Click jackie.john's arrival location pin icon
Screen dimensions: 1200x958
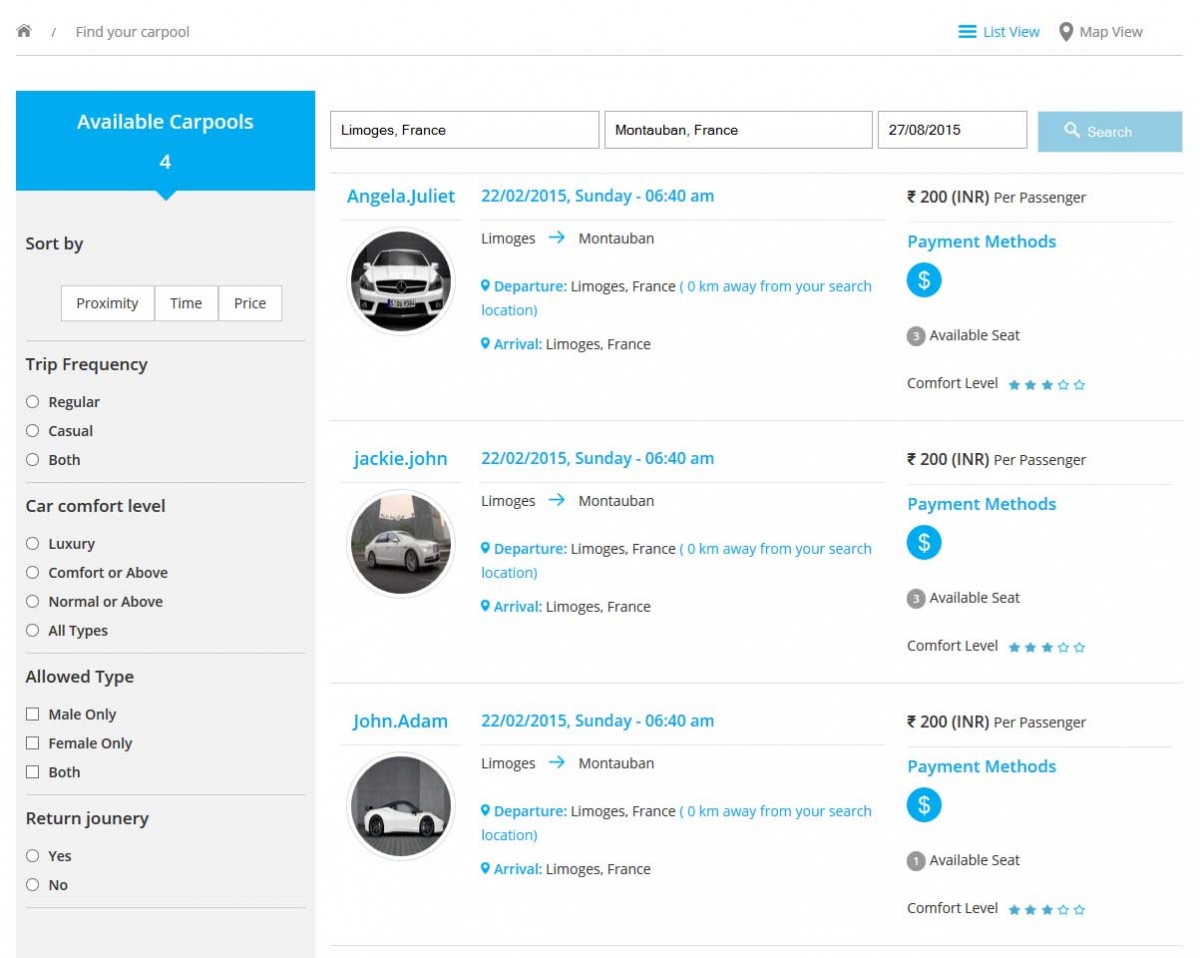tap(485, 606)
